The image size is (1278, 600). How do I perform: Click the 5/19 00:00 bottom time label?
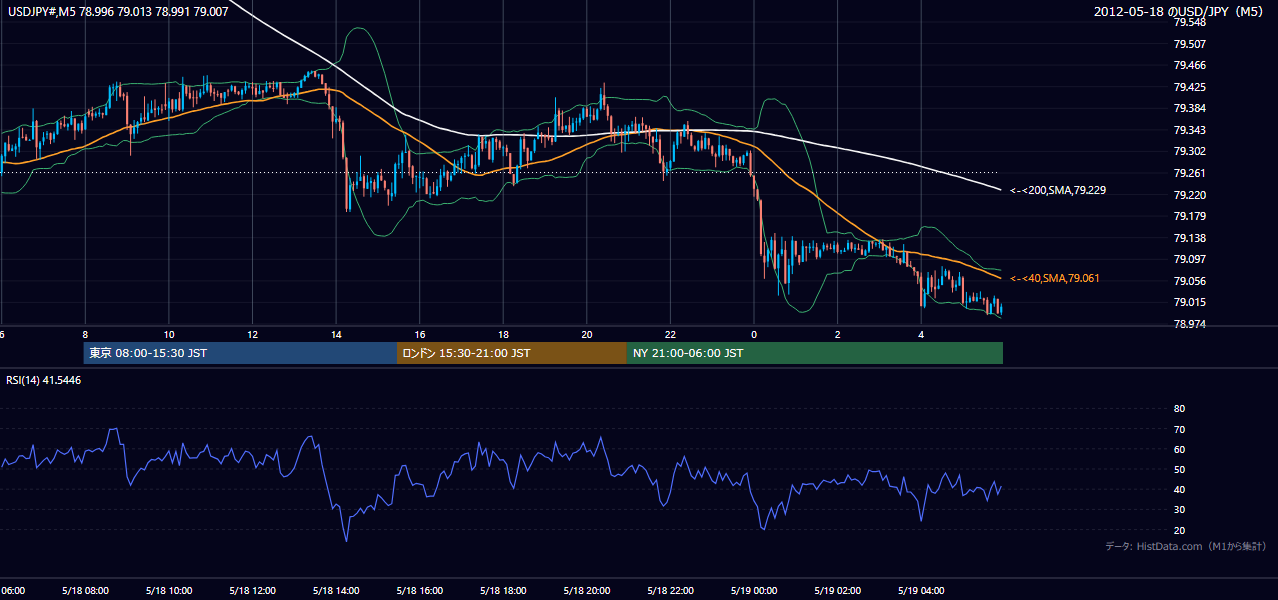pos(755,590)
